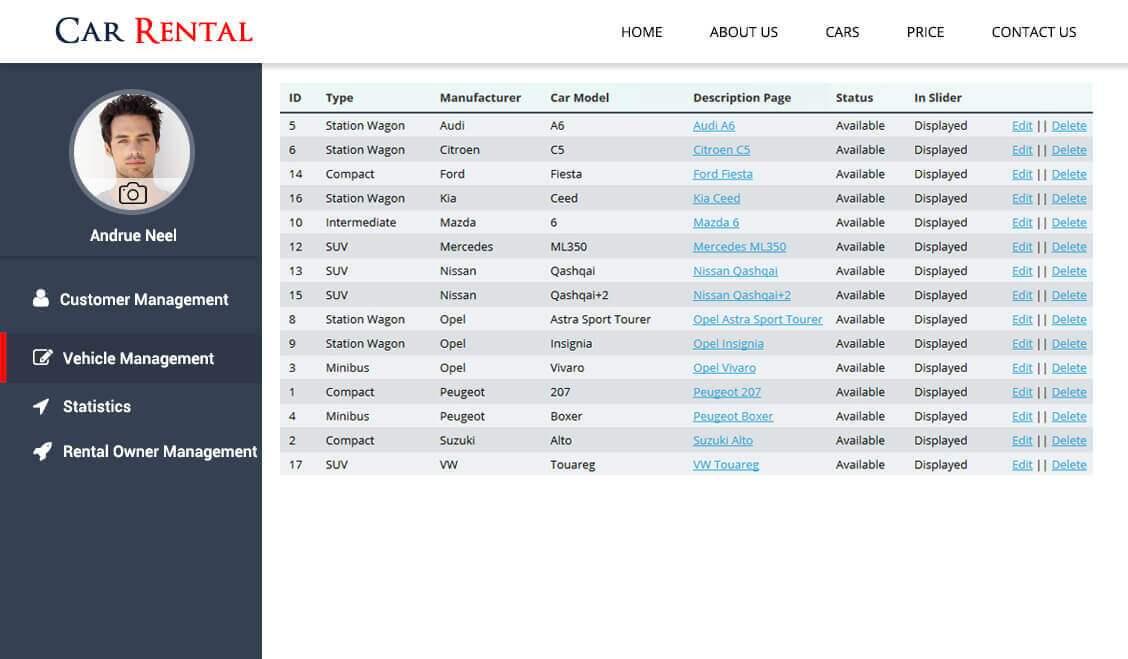Delete the VW Touareg vehicle
This screenshot has width=1128, height=659.
[1068, 465]
